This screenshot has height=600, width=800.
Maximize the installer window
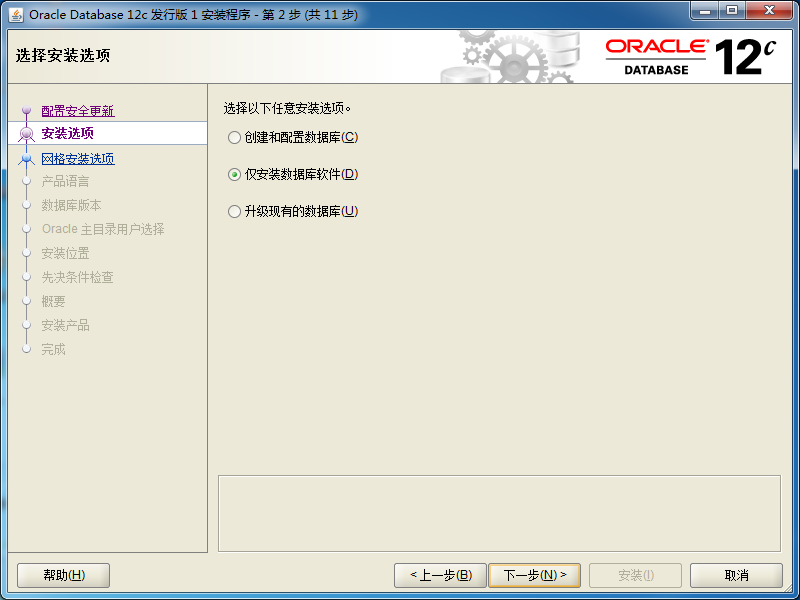pos(732,11)
